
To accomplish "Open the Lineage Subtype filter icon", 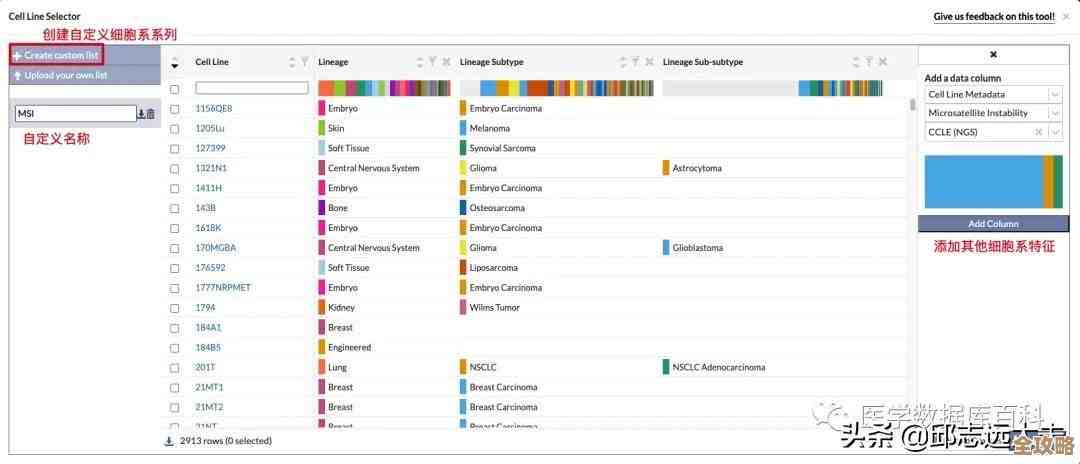I will point(634,62).
